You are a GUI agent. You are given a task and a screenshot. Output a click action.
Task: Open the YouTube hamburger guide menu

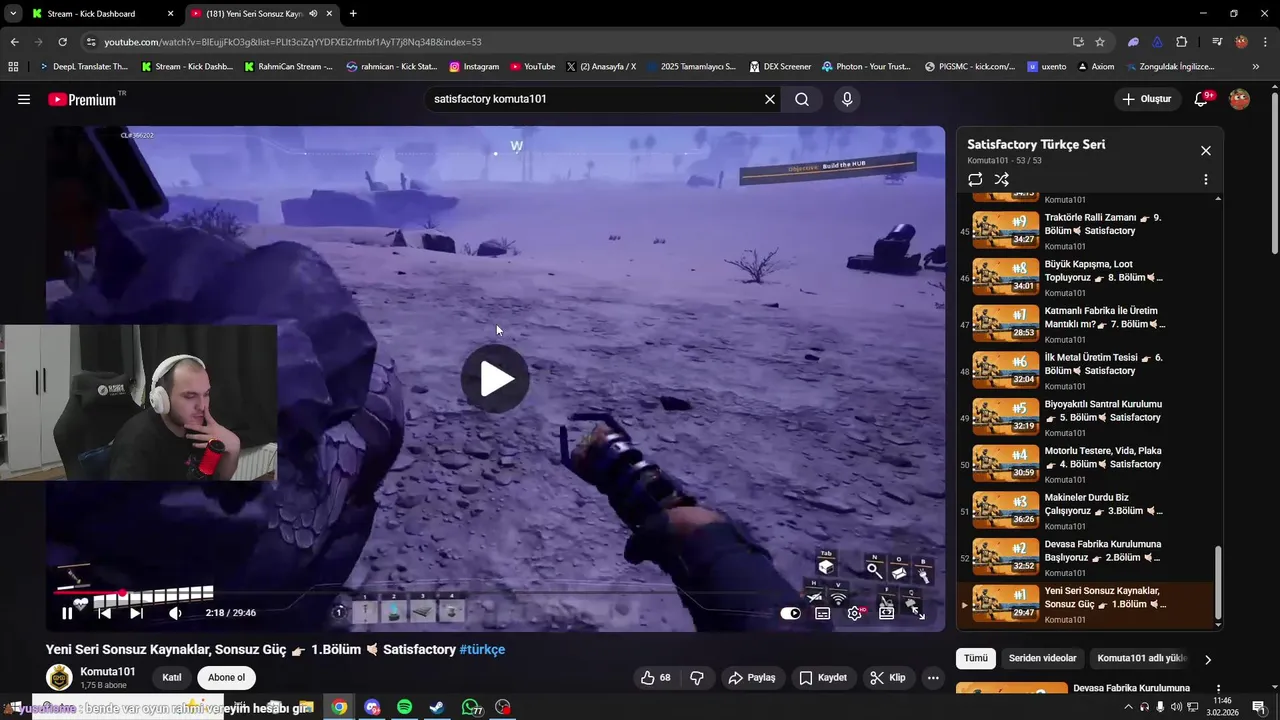click(x=24, y=99)
